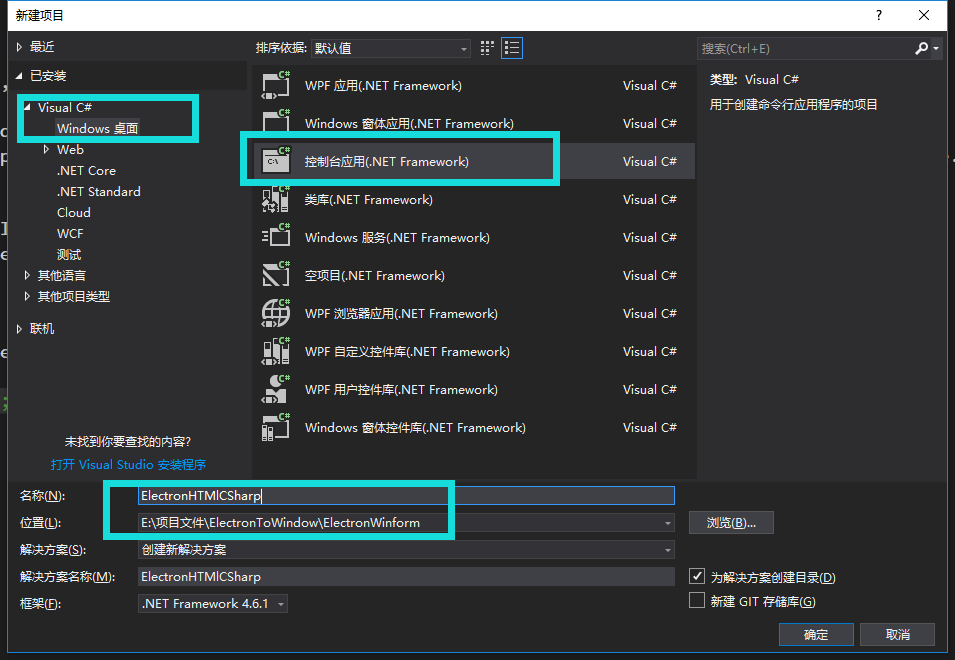Screen dimensions: 955x660
Task: Switch template list to small icons view
Action: point(487,47)
